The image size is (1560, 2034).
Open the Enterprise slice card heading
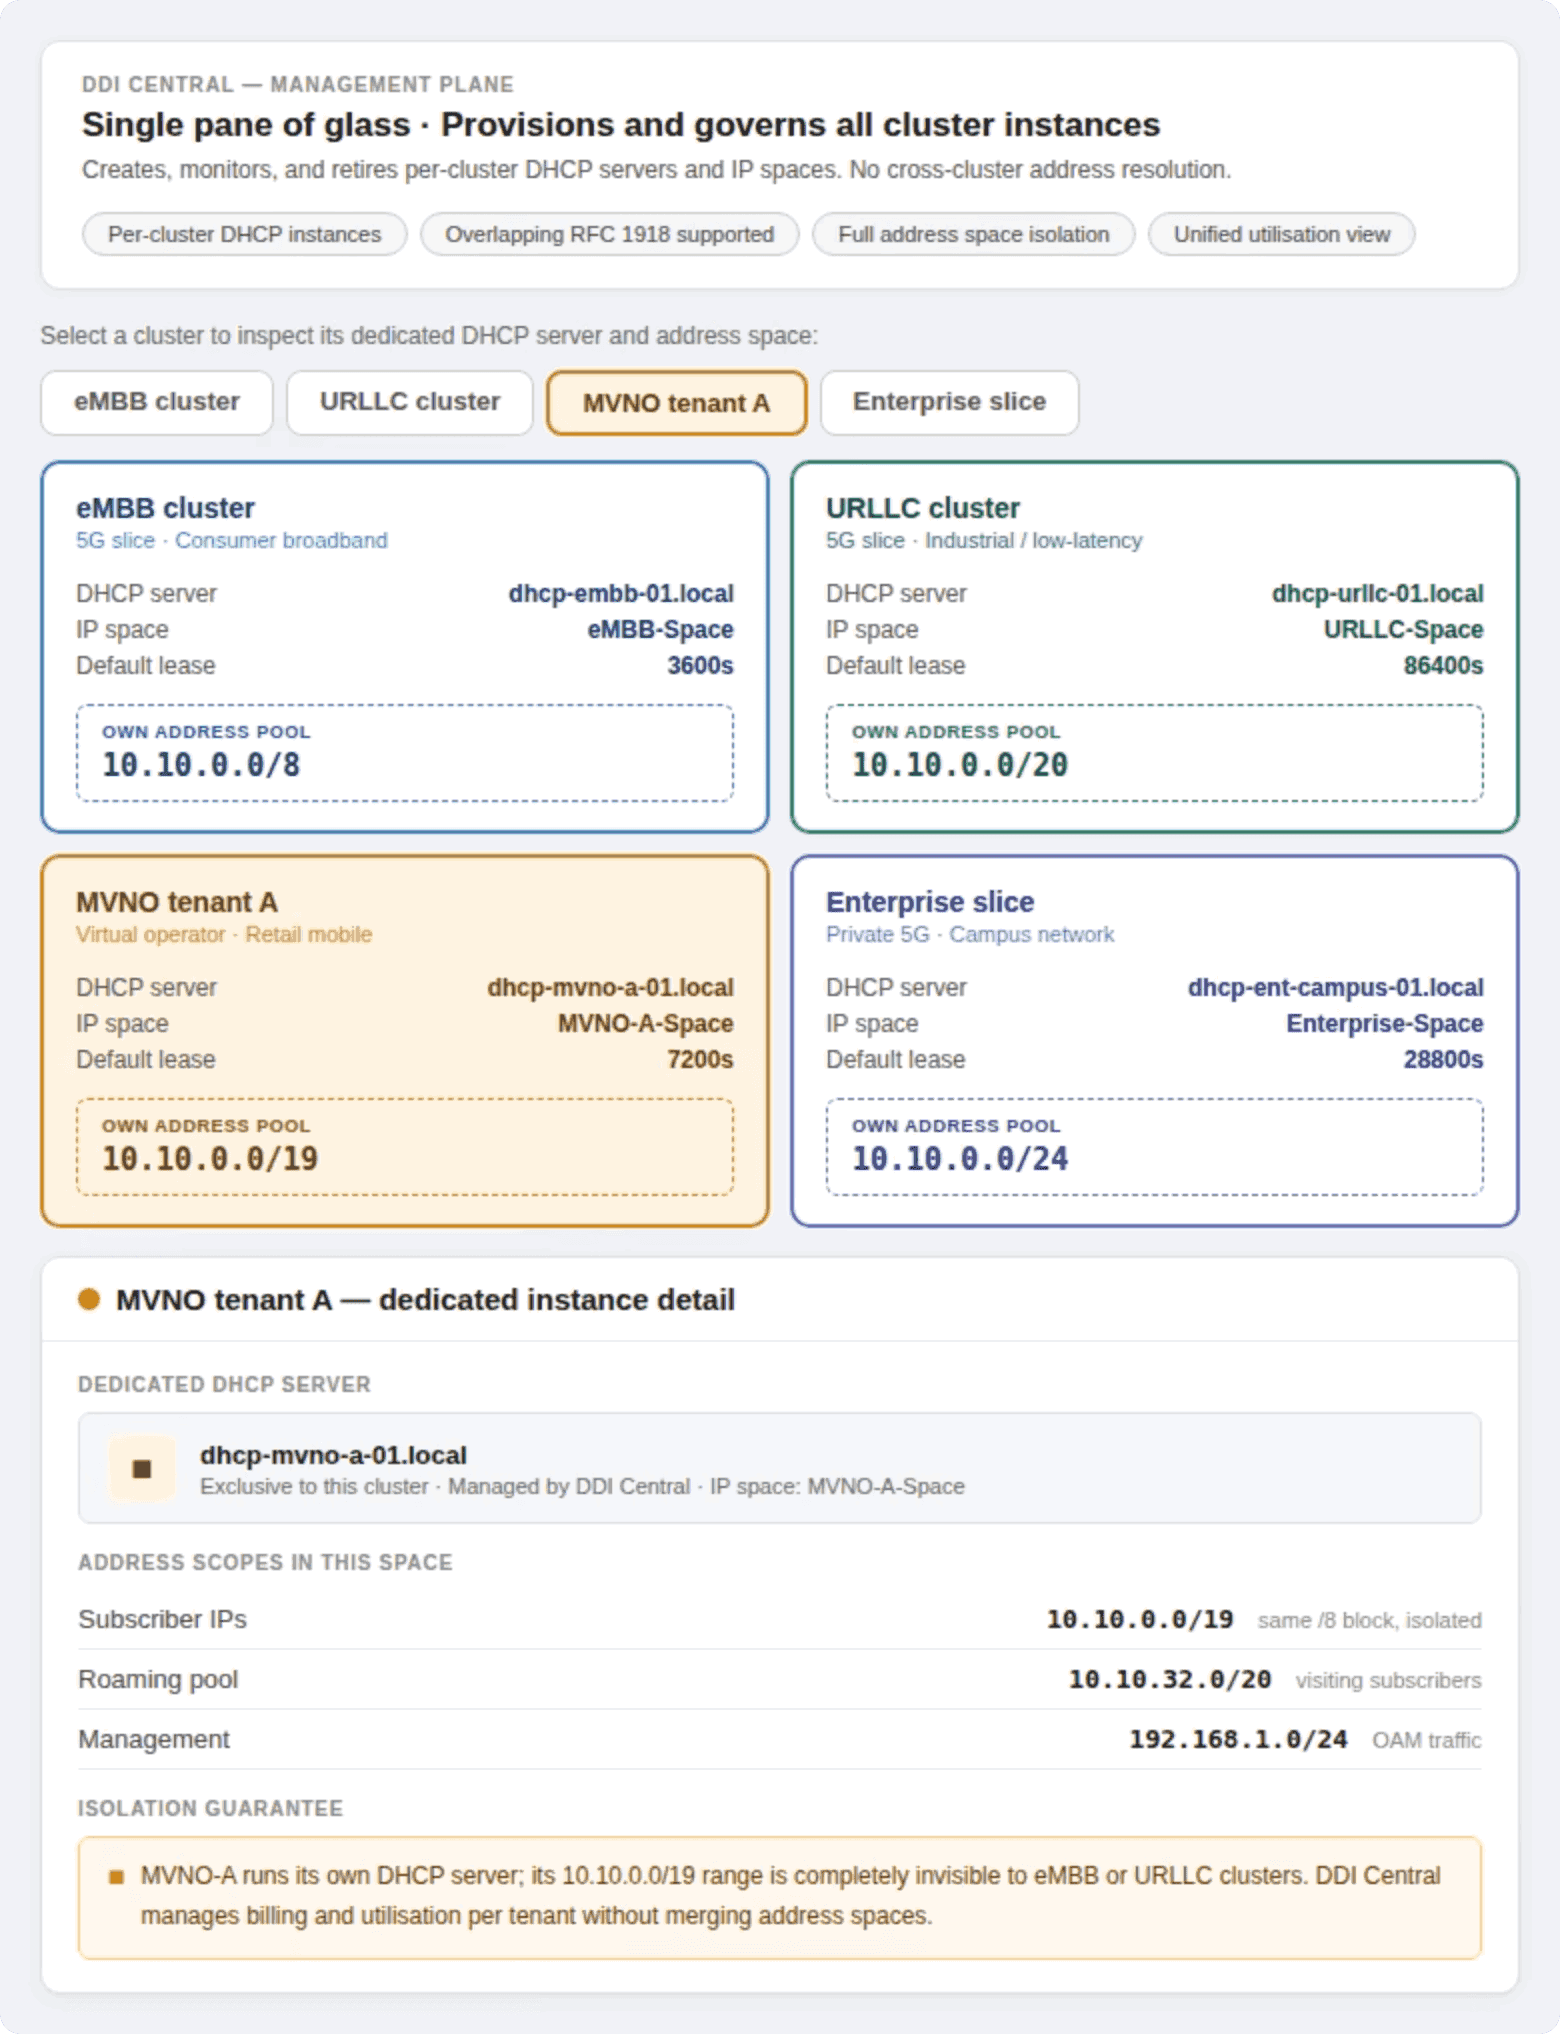click(x=929, y=902)
